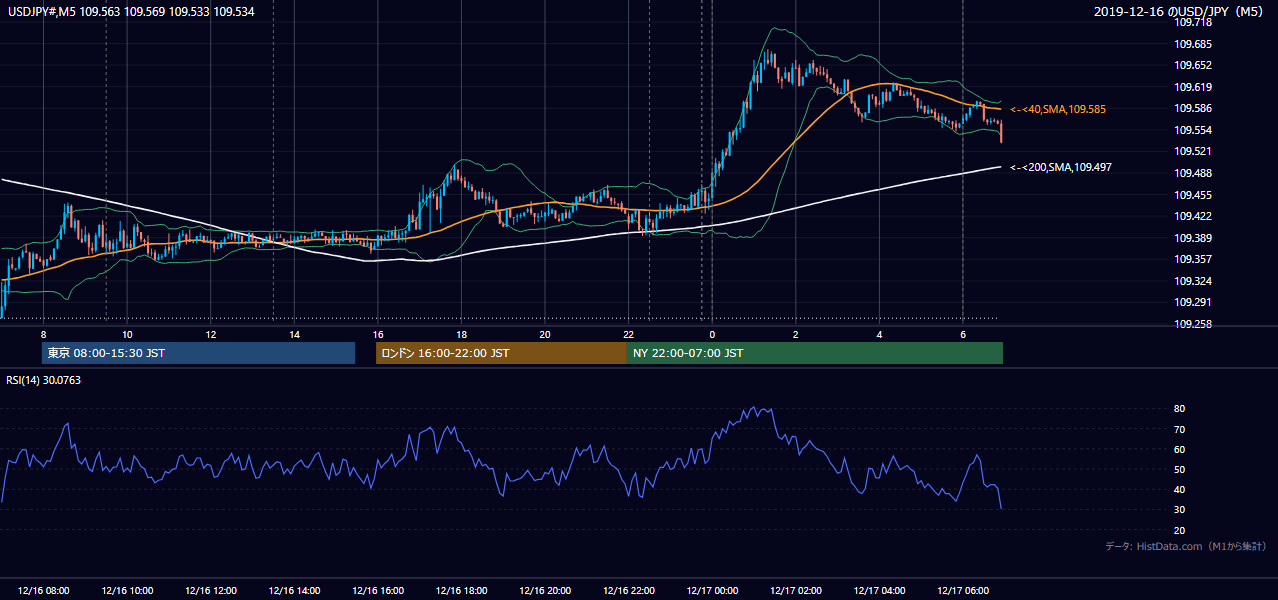Click the 12/17 02:00 time label
The height and width of the screenshot is (600, 1278).
pos(796,591)
